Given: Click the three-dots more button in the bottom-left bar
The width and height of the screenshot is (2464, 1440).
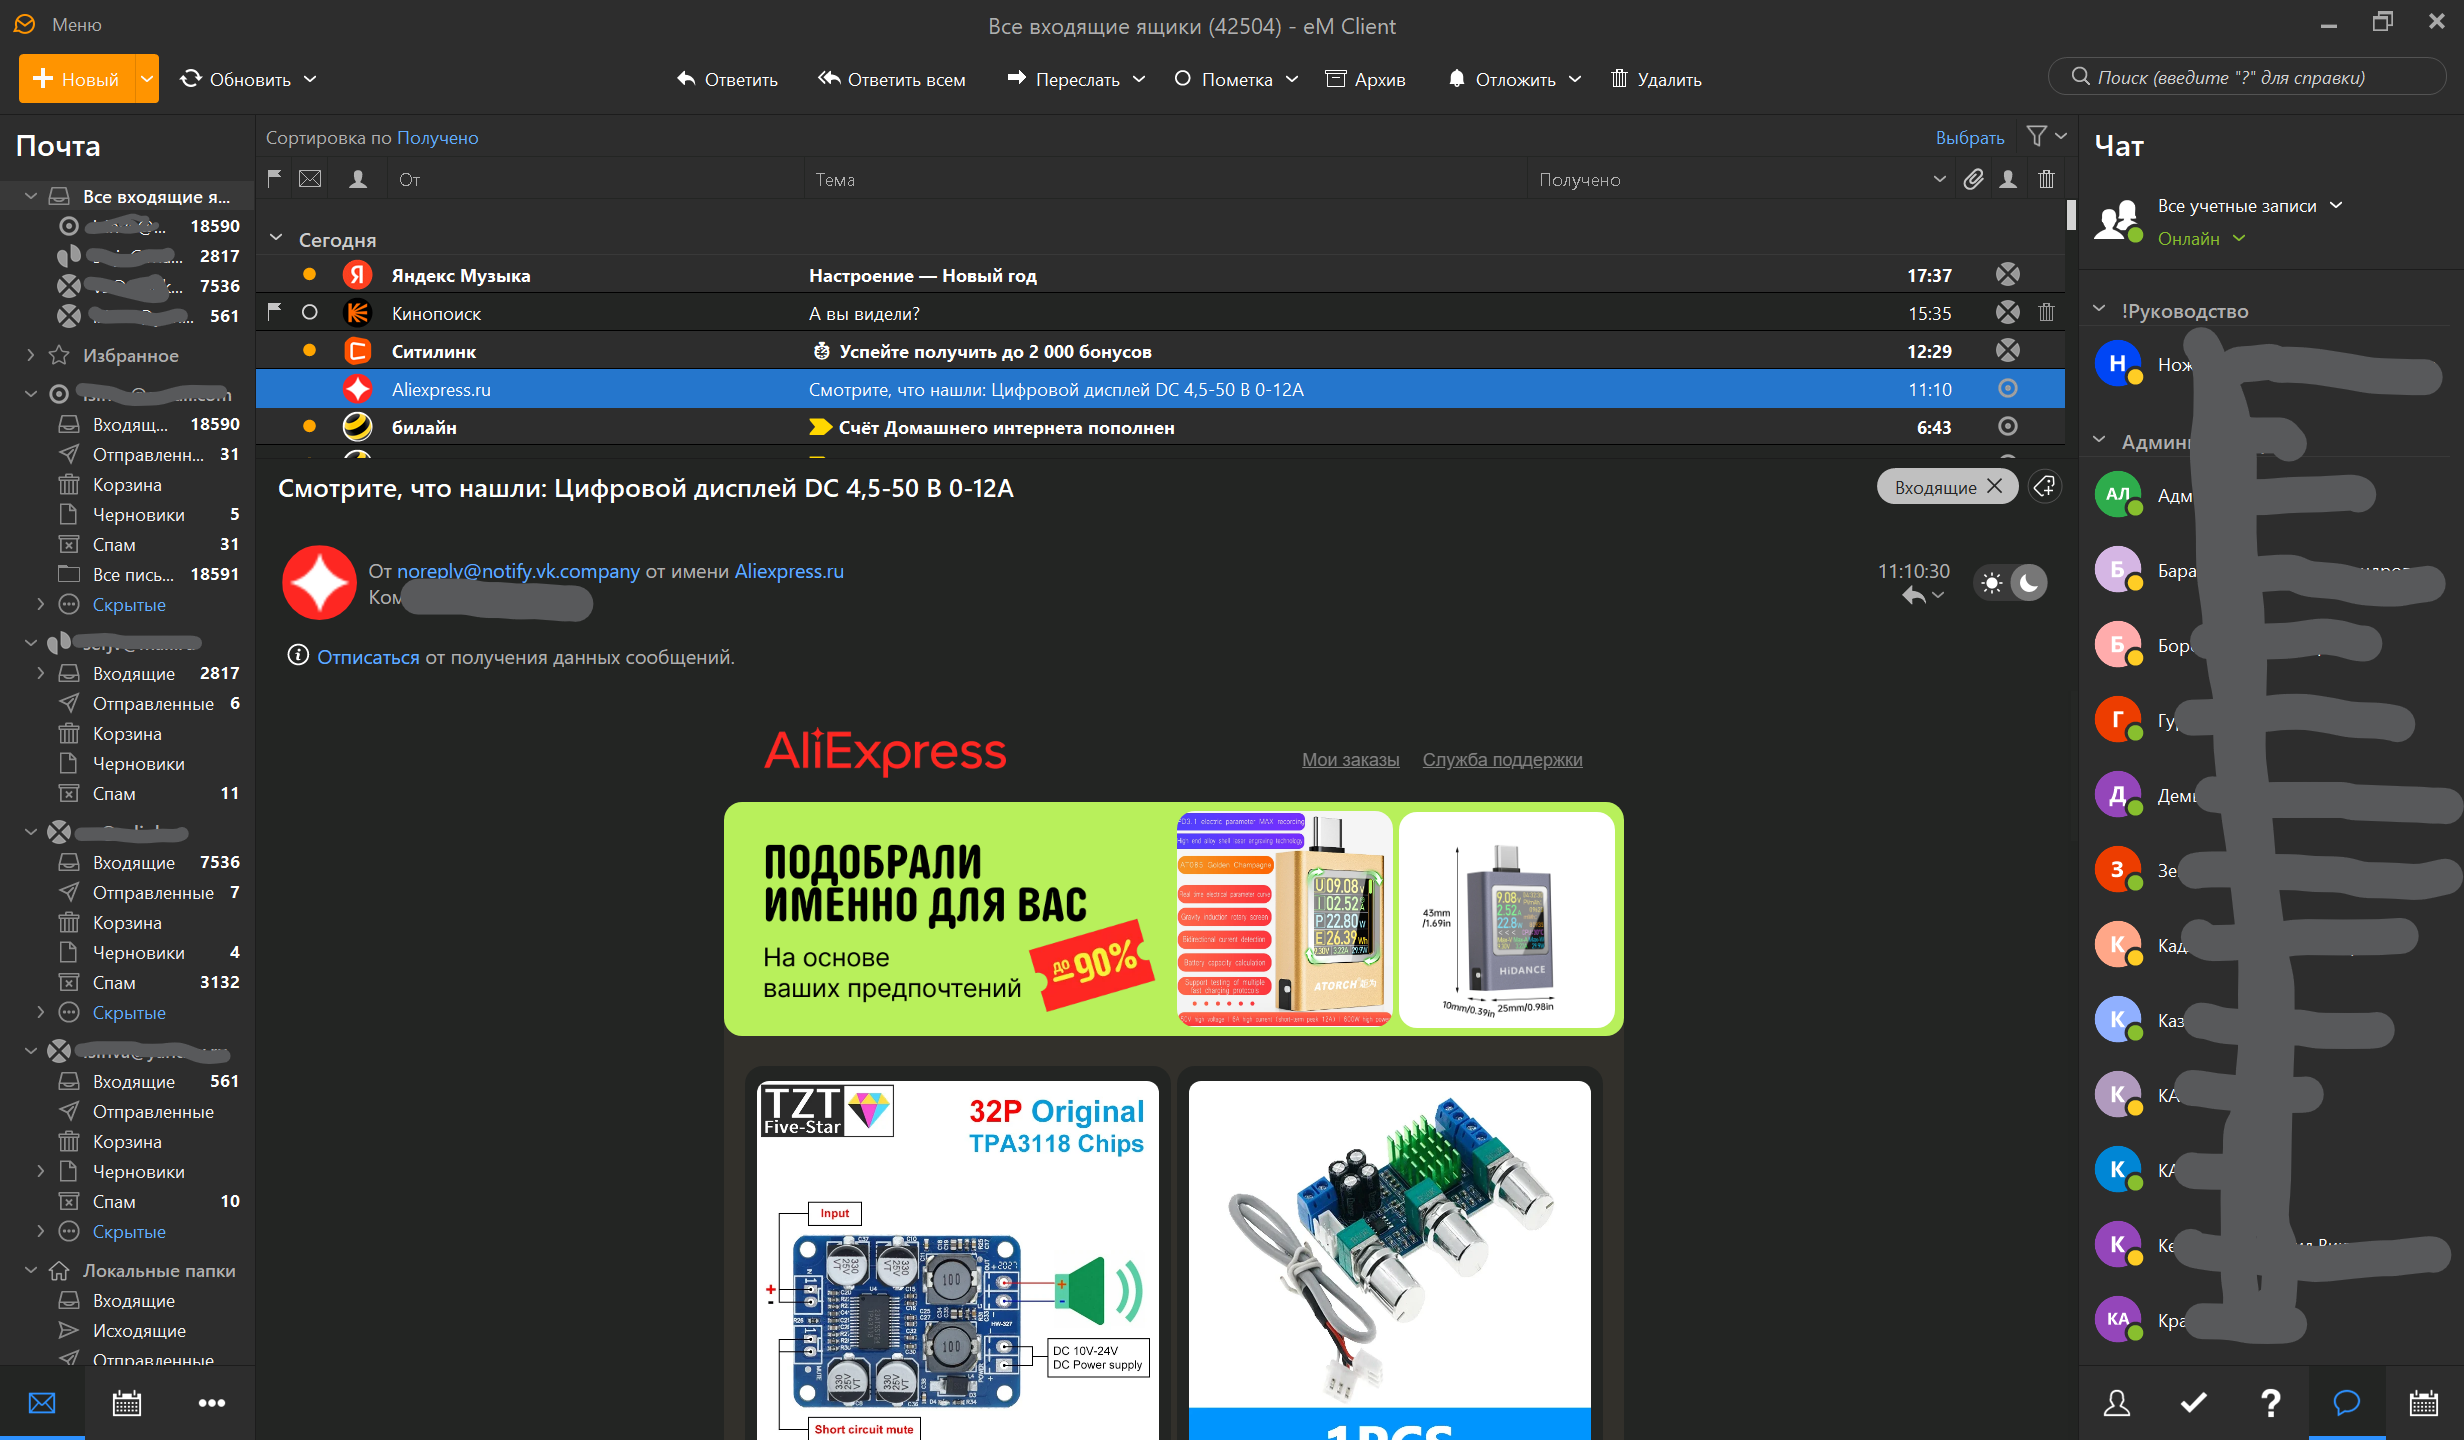Looking at the screenshot, I should click(211, 1403).
